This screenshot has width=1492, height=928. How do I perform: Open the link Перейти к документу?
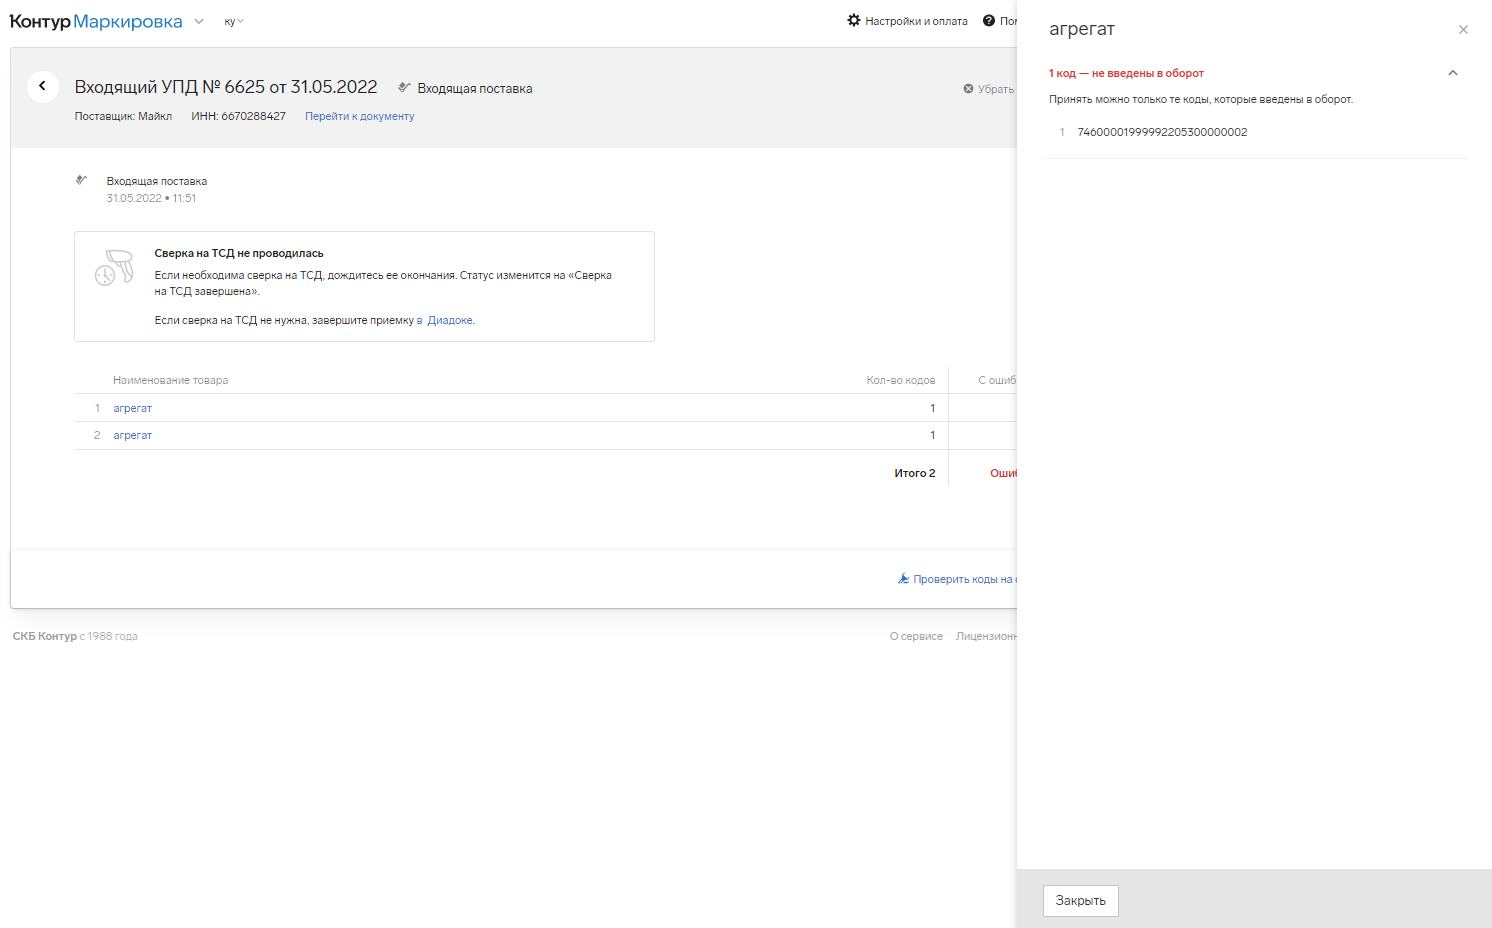coord(359,116)
